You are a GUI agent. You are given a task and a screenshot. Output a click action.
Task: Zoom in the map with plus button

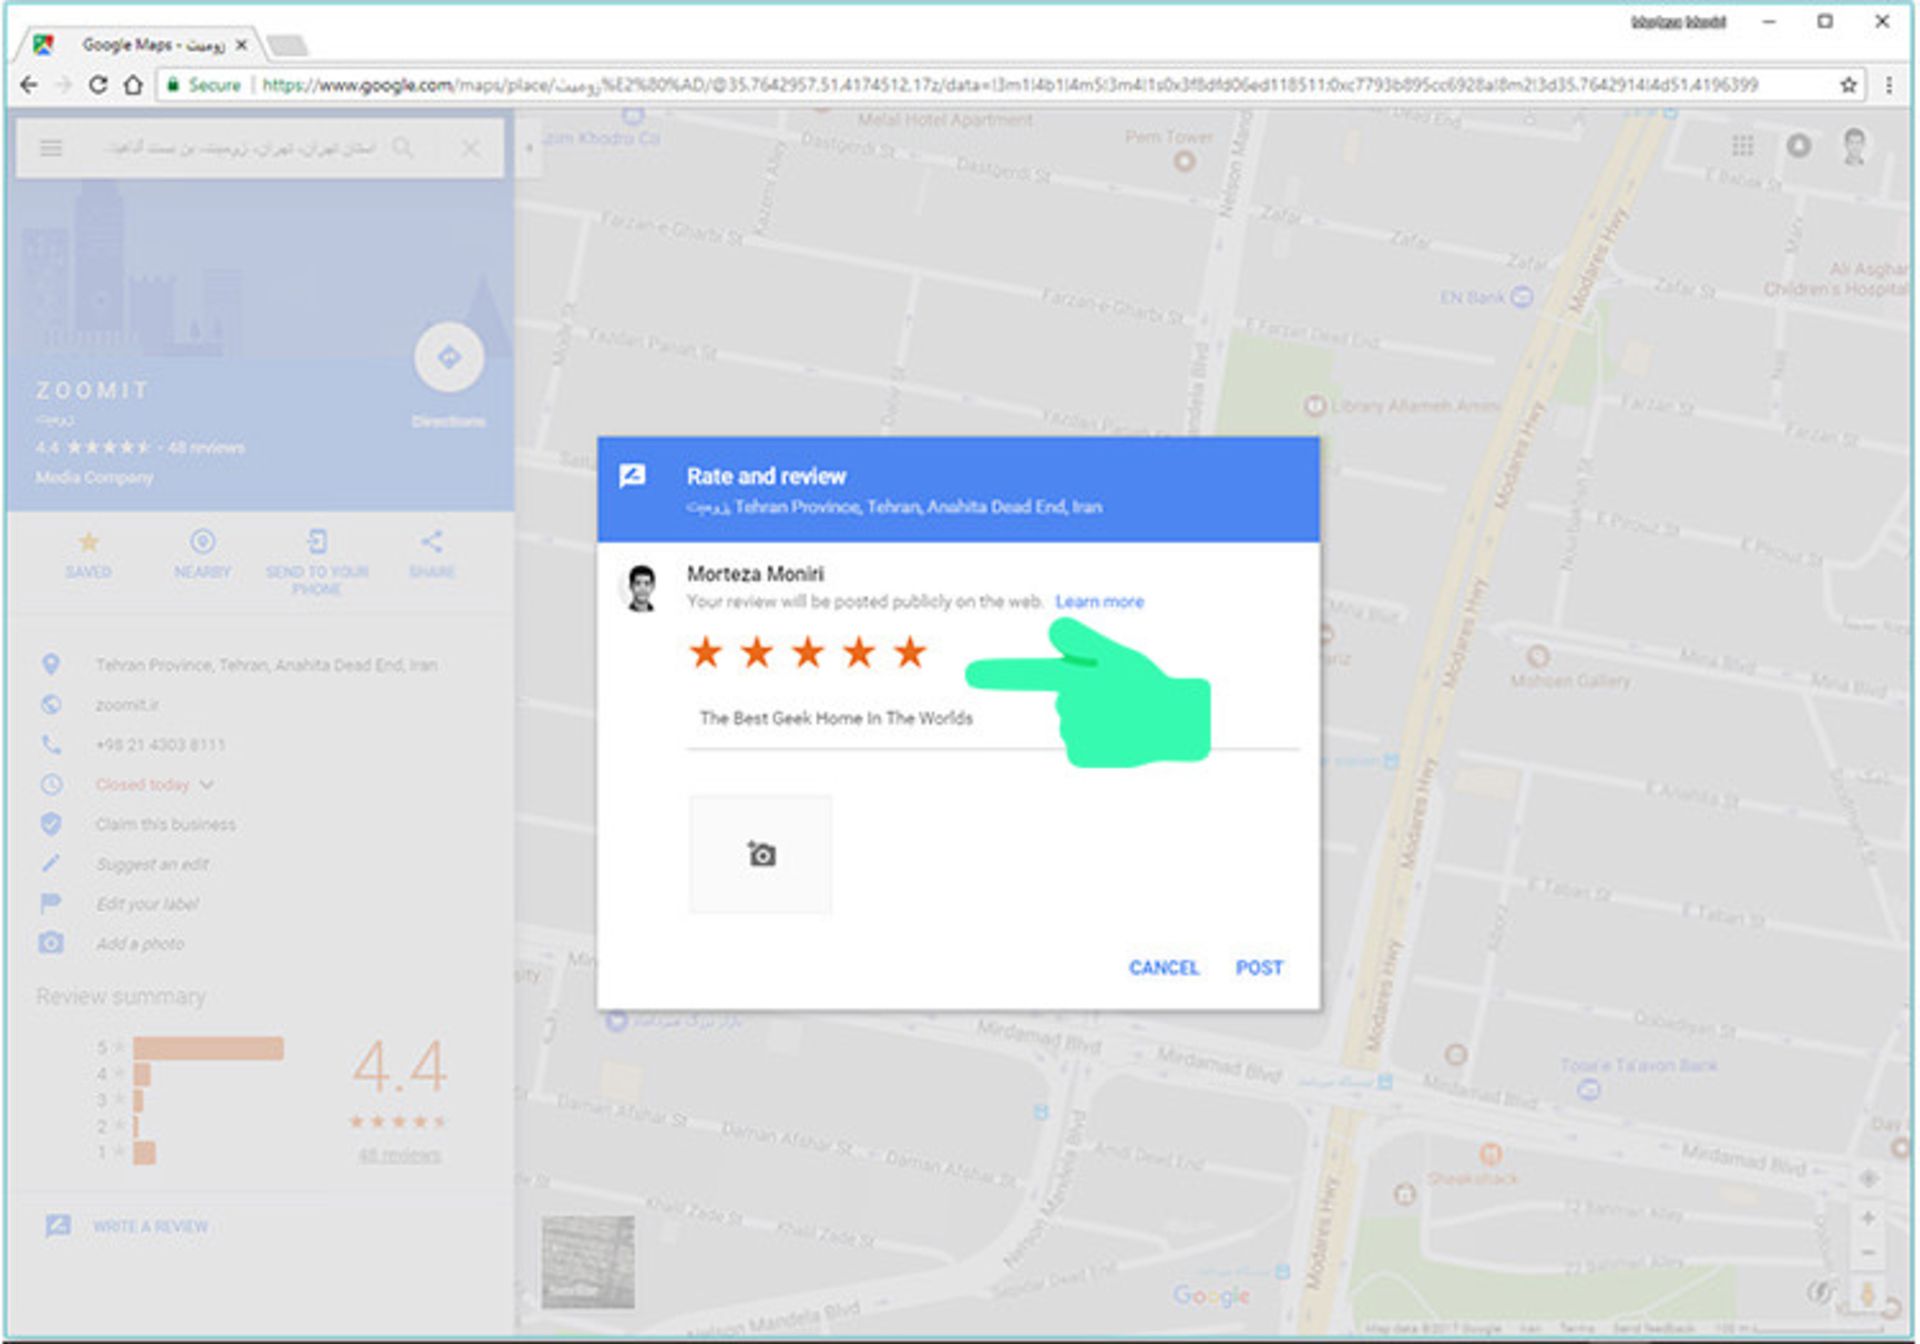(x=1867, y=1218)
